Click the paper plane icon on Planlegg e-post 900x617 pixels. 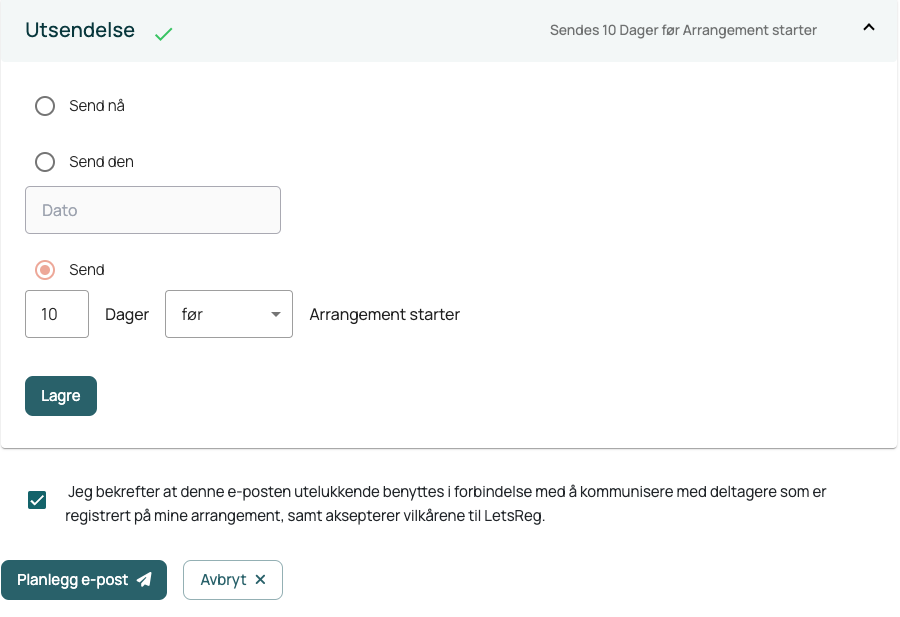[x=145, y=580]
